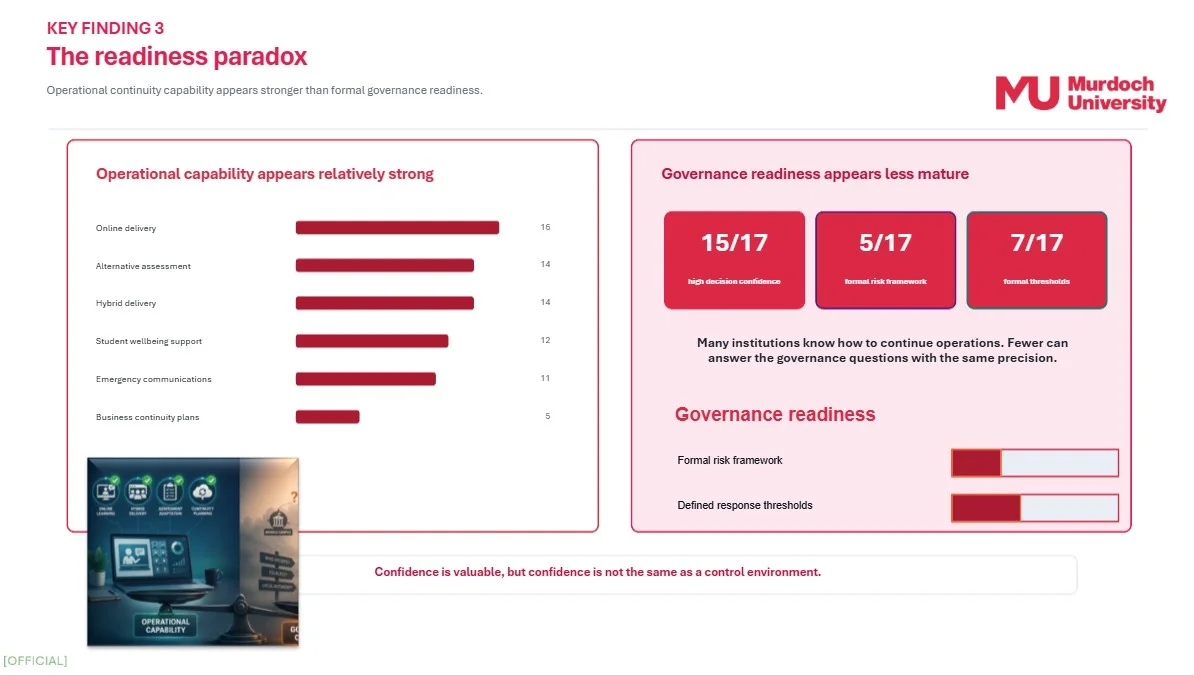Select heading Operational capability appears relatively strong
This screenshot has height=676, width=1194.
tap(265, 174)
